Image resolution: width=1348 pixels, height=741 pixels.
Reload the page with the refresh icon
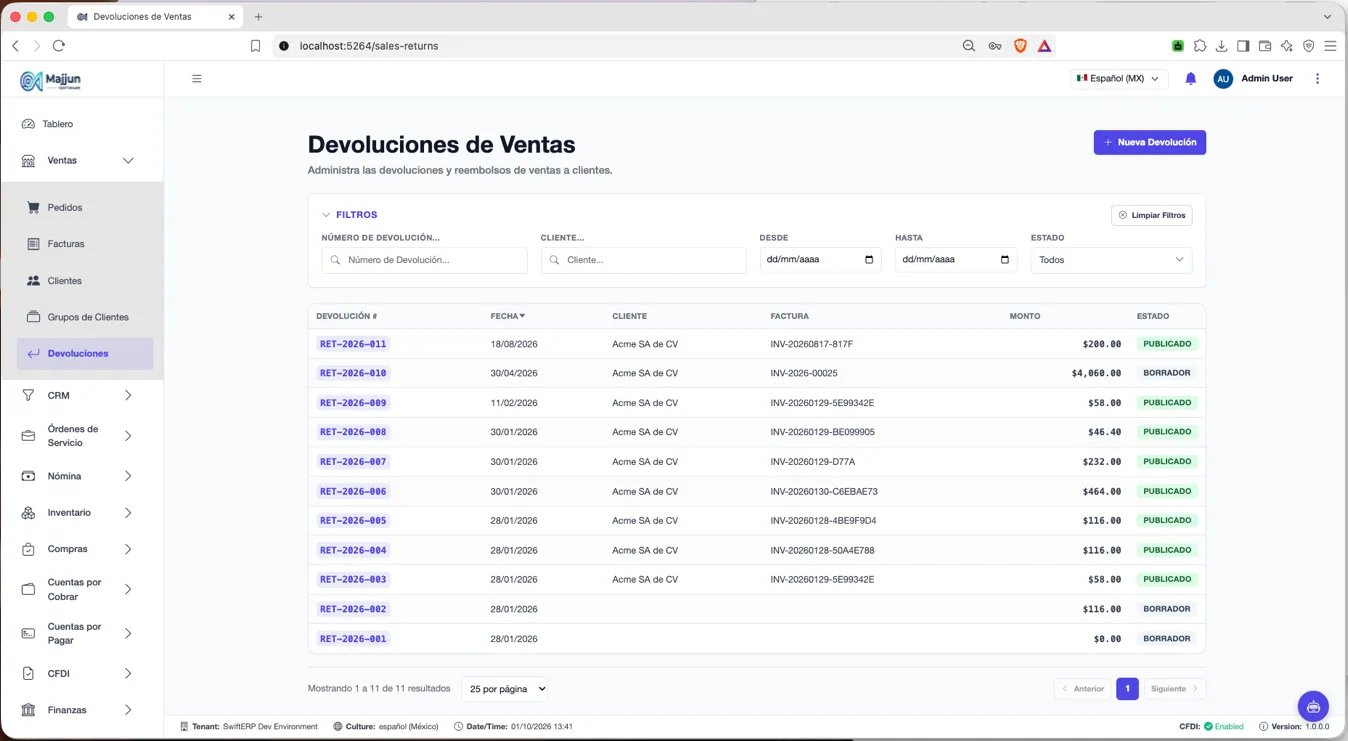(59, 46)
